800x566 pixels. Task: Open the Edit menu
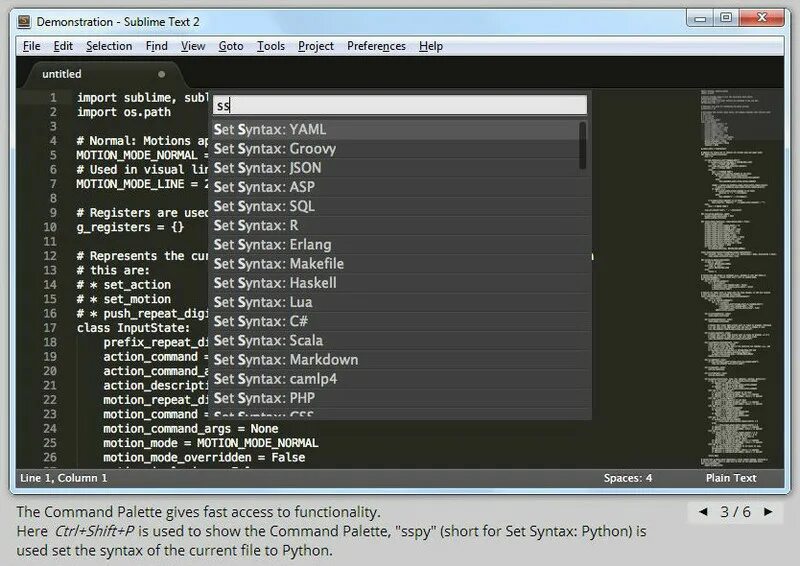63,46
